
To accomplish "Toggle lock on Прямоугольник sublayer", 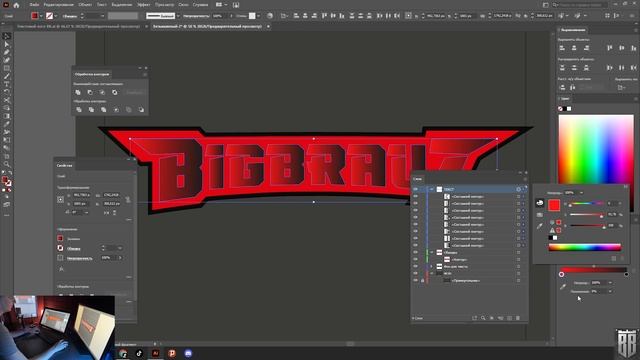I will tap(422, 280).
